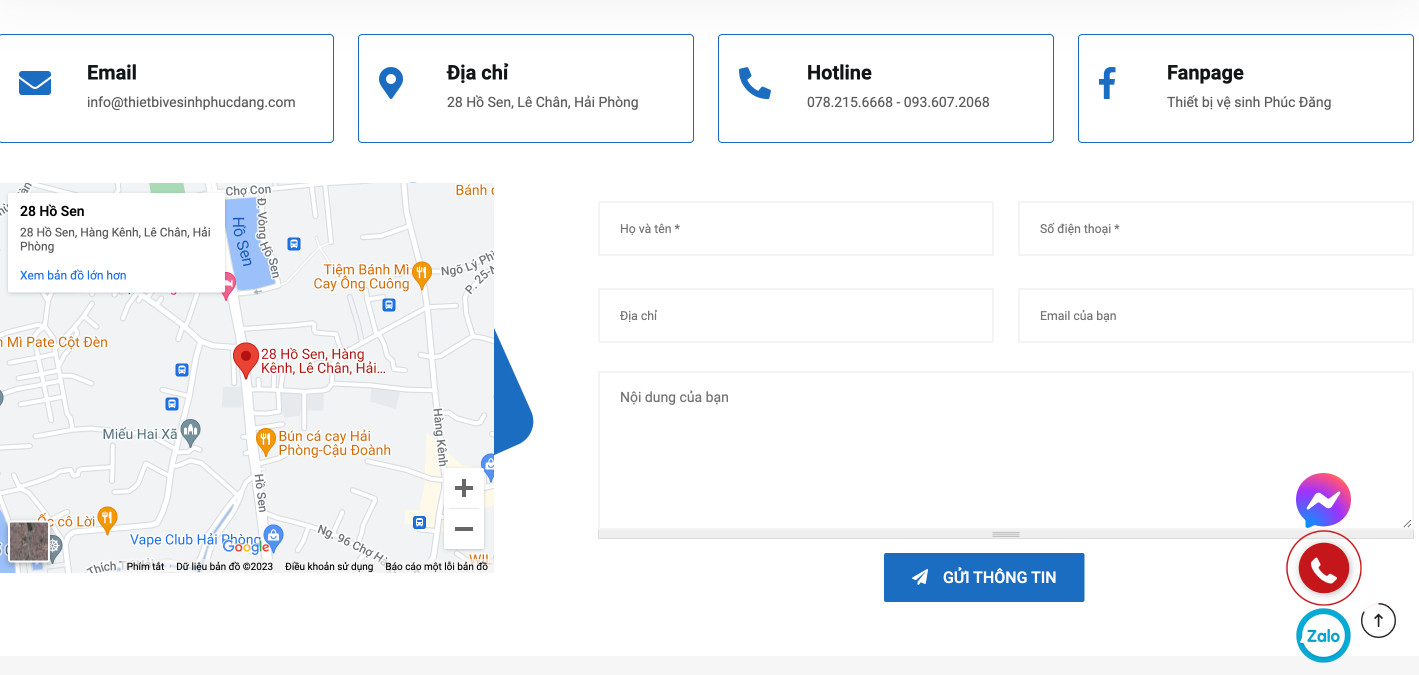The width and height of the screenshot is (1419, 675).
Task: Click the Họ và tên input field
Action: [x=795, y=228]
